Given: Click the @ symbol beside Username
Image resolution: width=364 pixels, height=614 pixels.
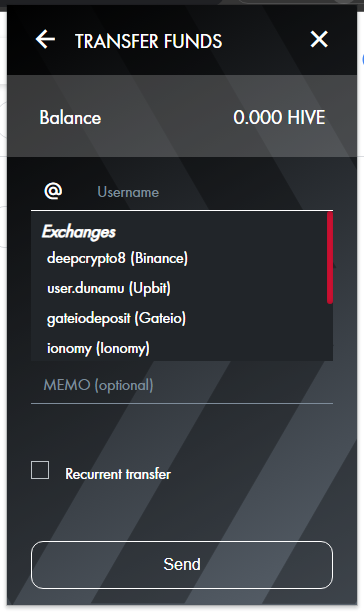Looking at the screenshot, I should (53, 191).
